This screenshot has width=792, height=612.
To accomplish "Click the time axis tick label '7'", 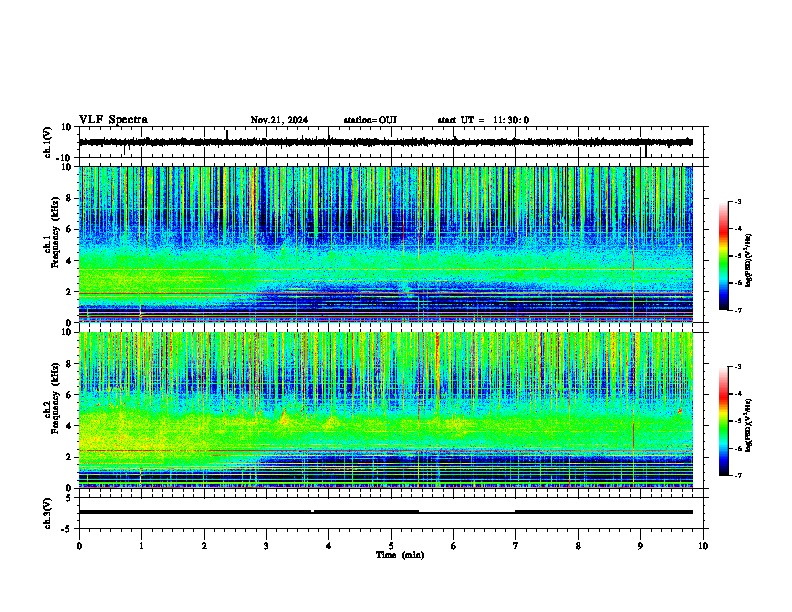I will pos(516,546).
